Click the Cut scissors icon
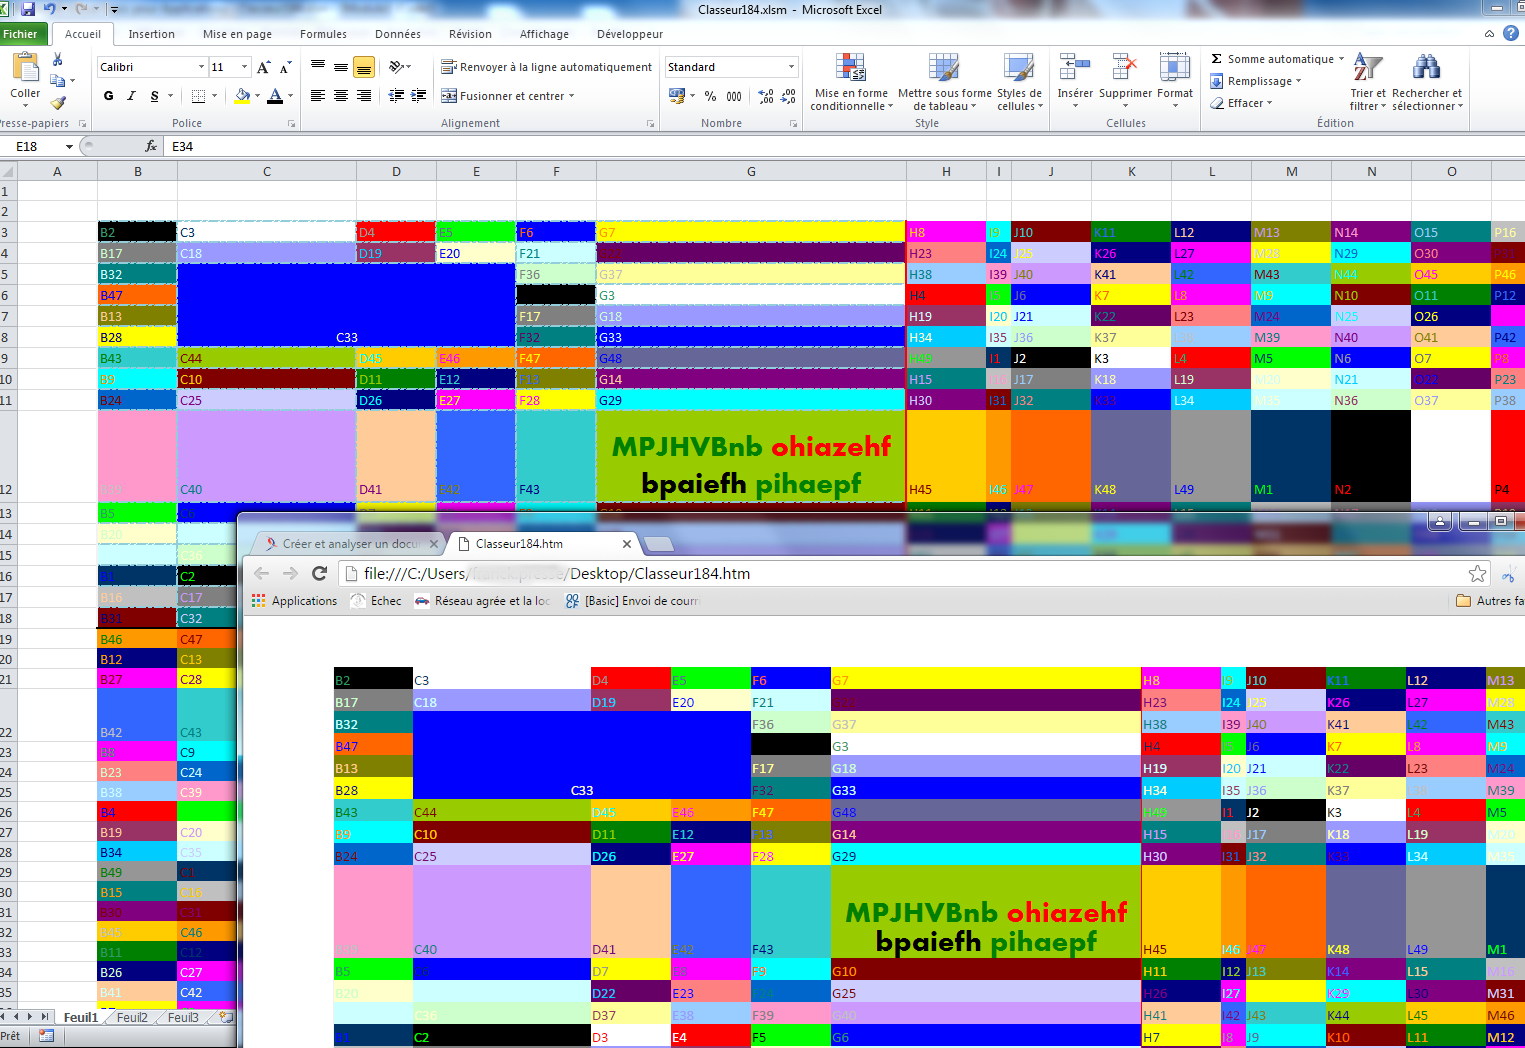The height and width of the screenshot is (1048, 1525). point(57,60)
